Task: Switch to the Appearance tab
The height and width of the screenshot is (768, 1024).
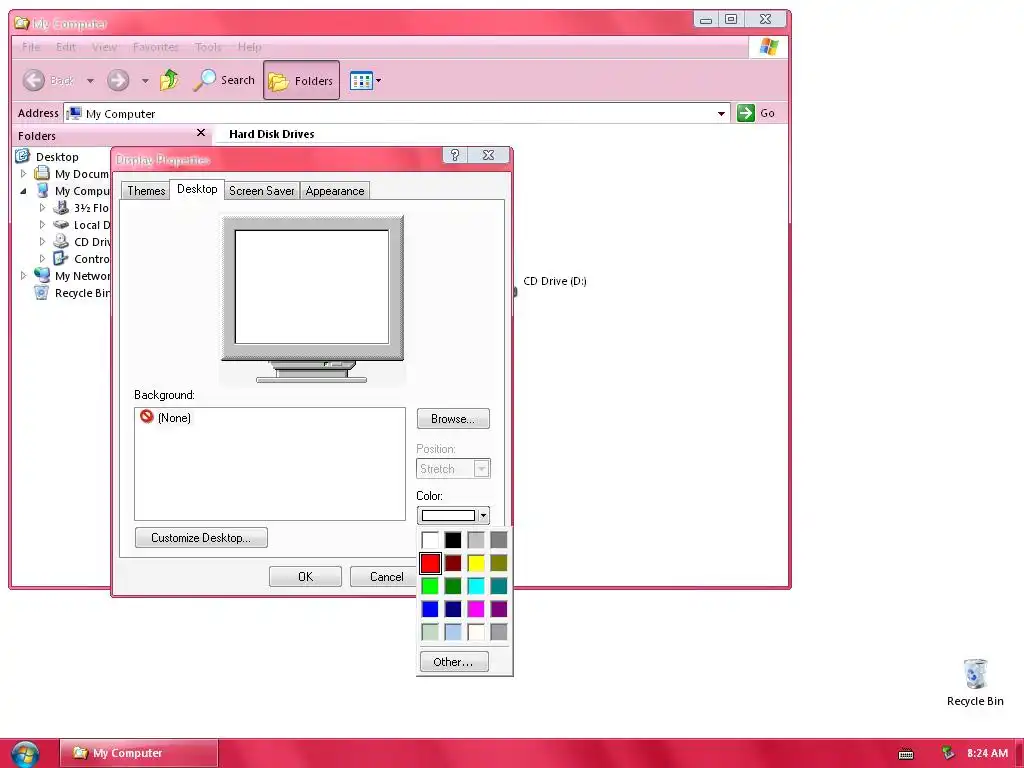Action: point(334,191)
